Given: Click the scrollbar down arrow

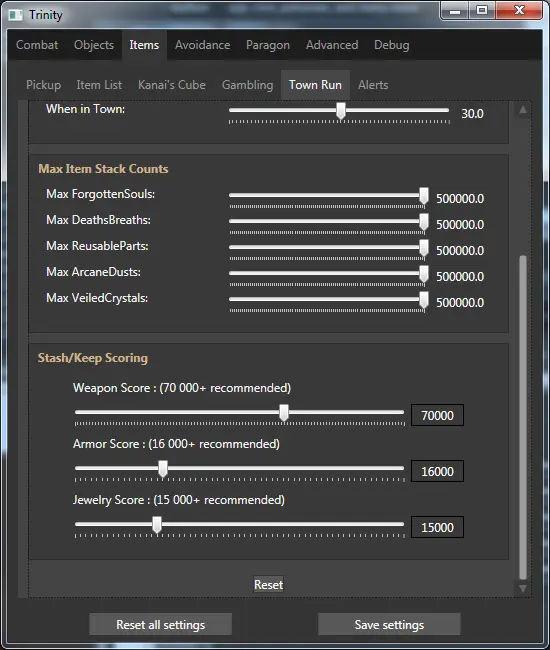Looking at the screenshot, I should pos(523,588).
